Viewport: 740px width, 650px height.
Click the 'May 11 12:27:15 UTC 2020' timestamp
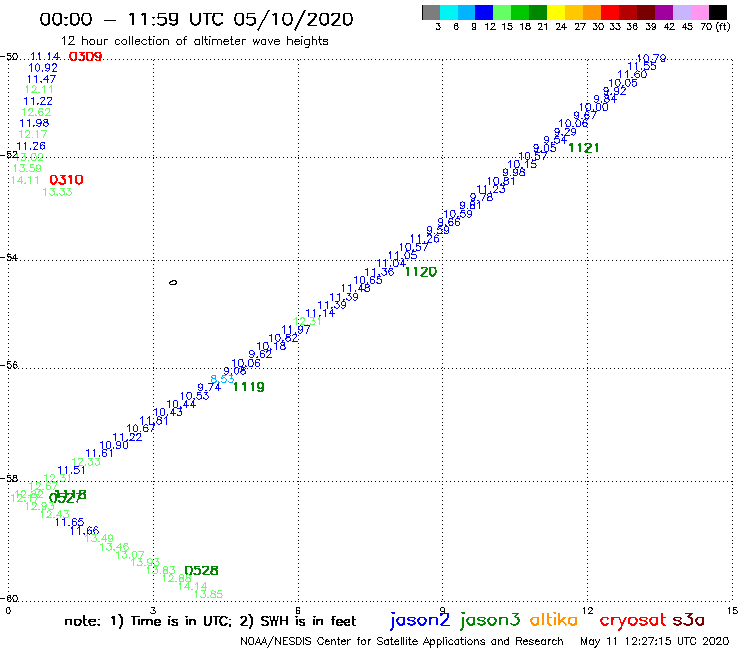tap(655, 641)
